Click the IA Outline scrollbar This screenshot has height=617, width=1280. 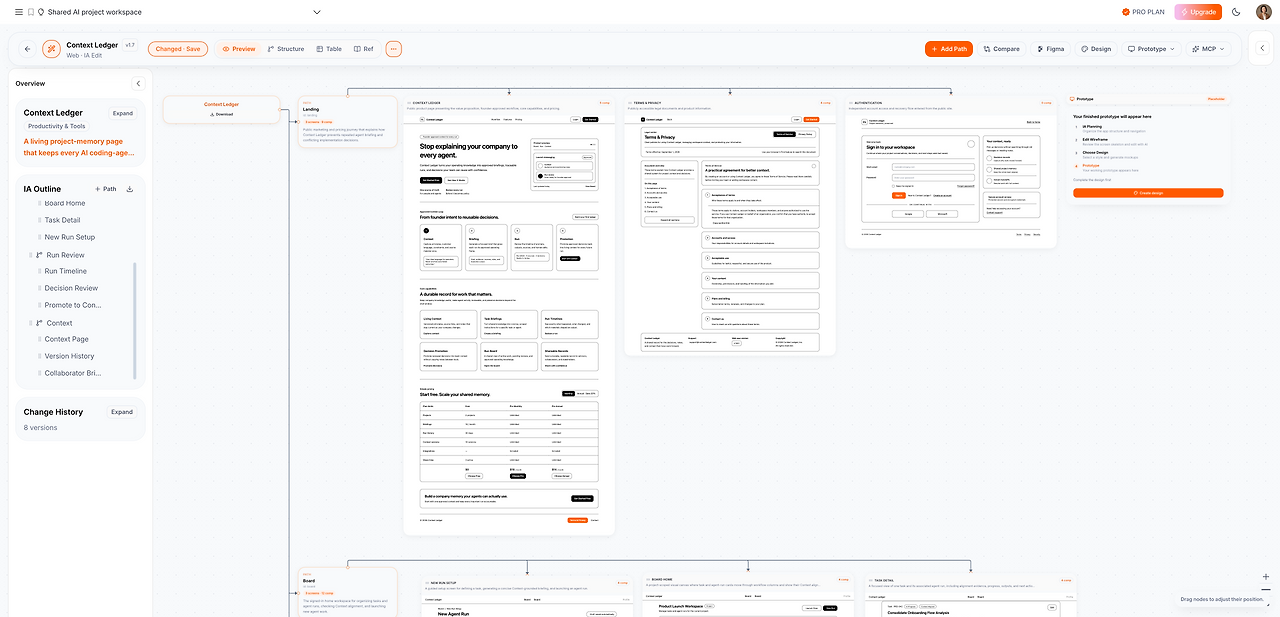coord(134,320)
